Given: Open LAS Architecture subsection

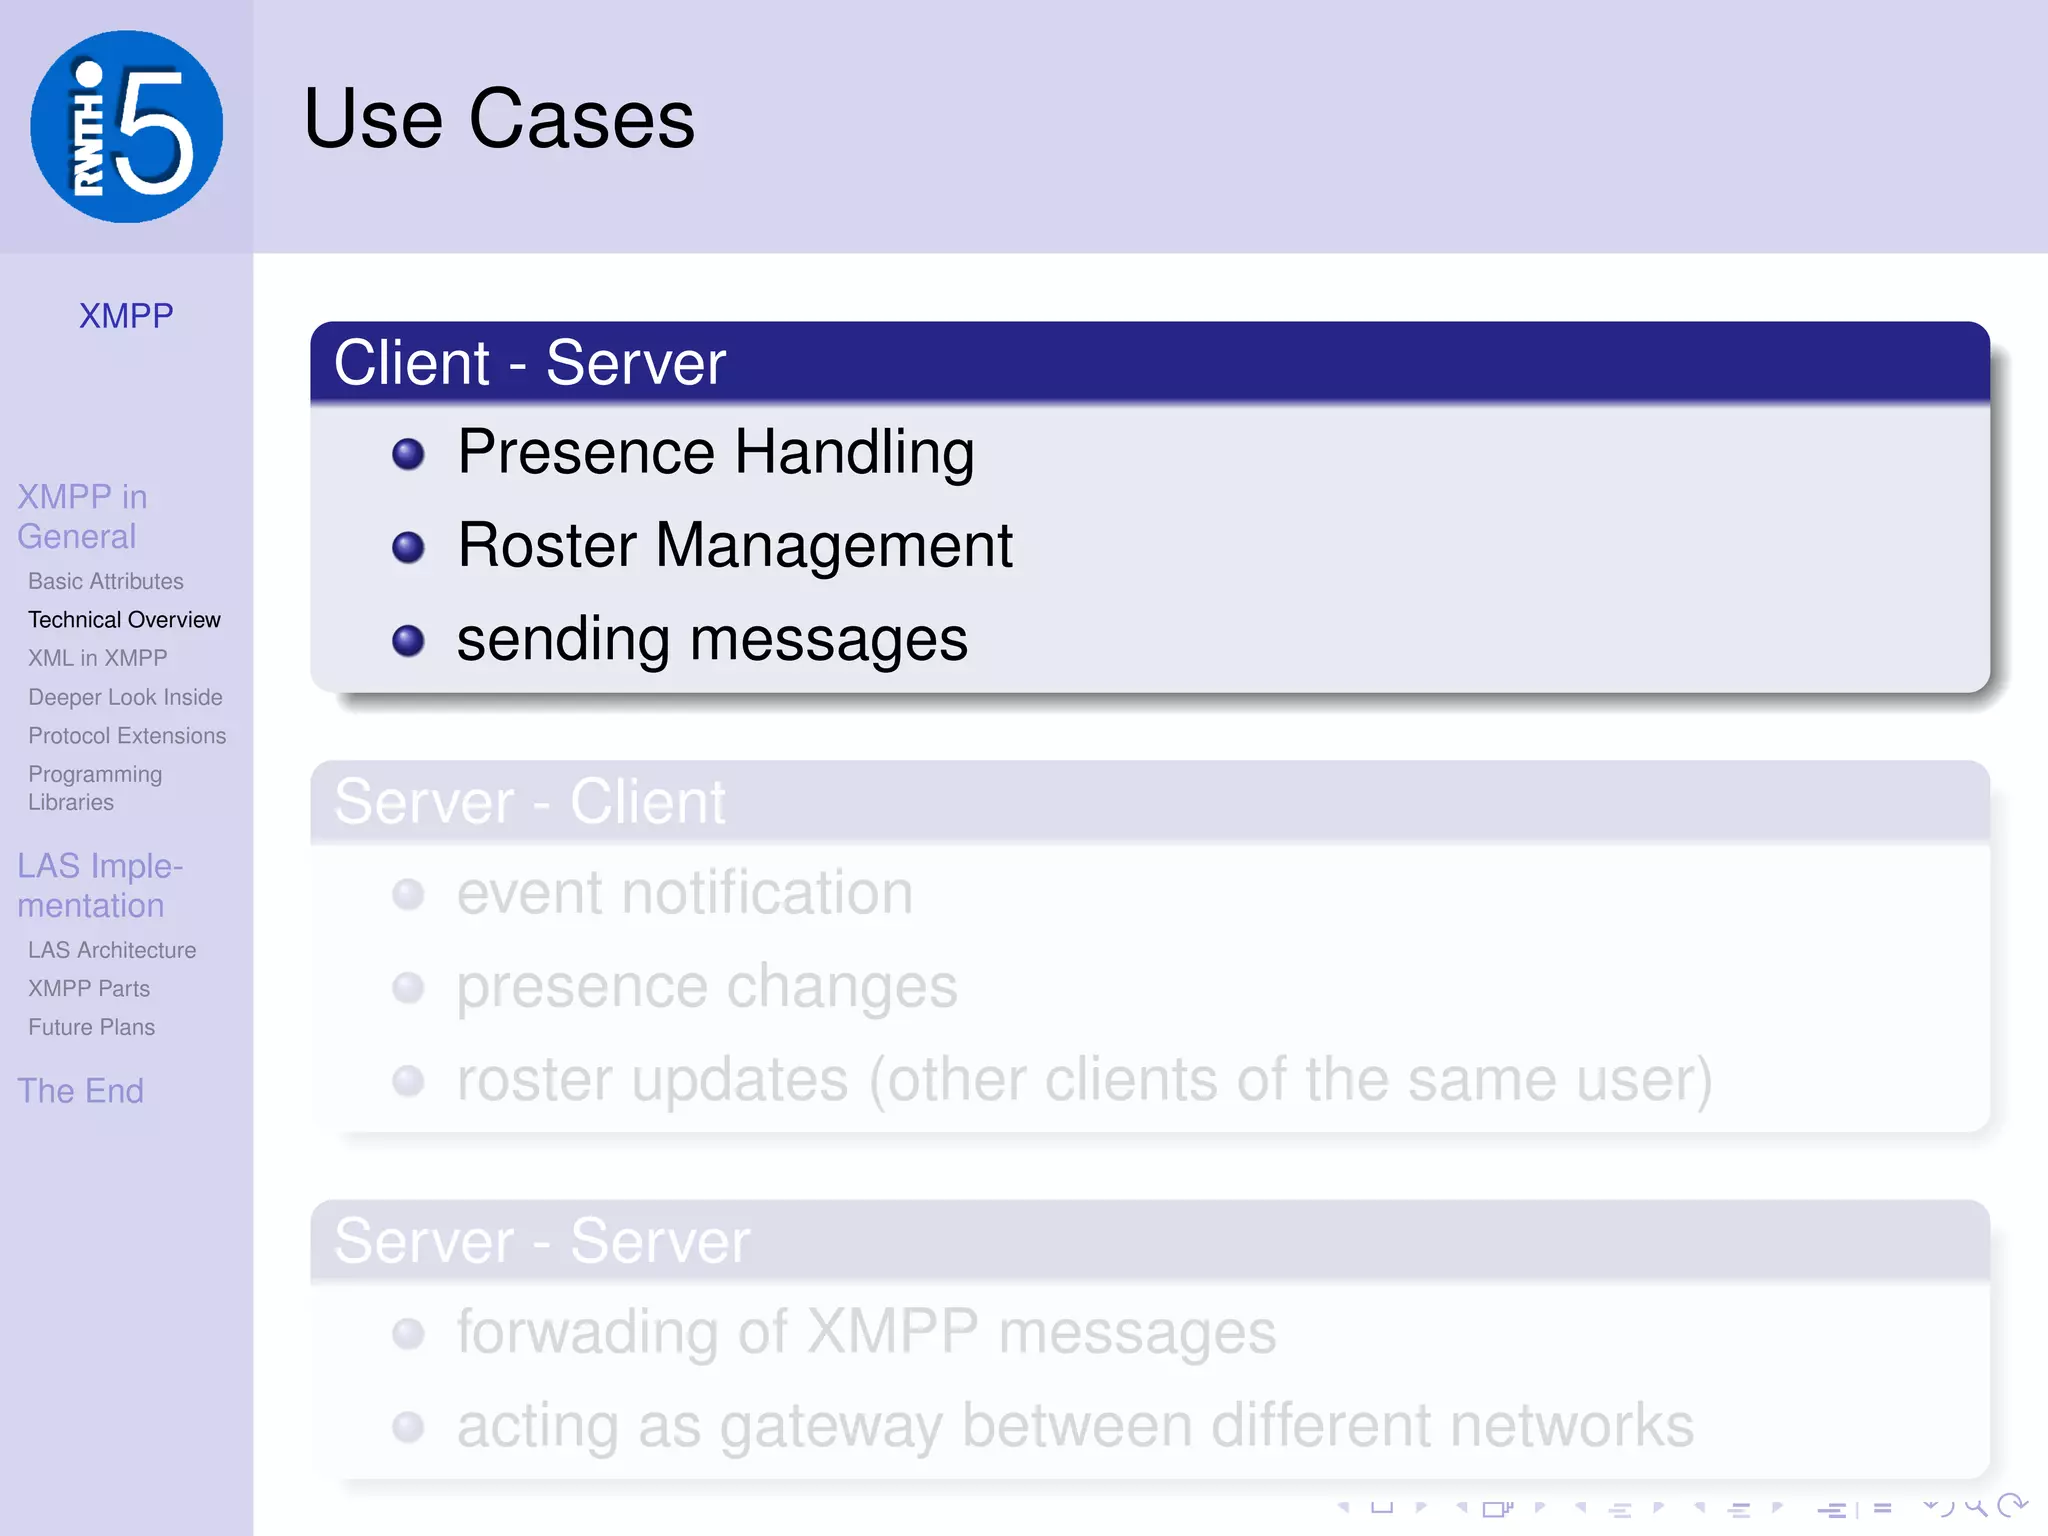Looking at the screenshot, I should tap(112, 950).
